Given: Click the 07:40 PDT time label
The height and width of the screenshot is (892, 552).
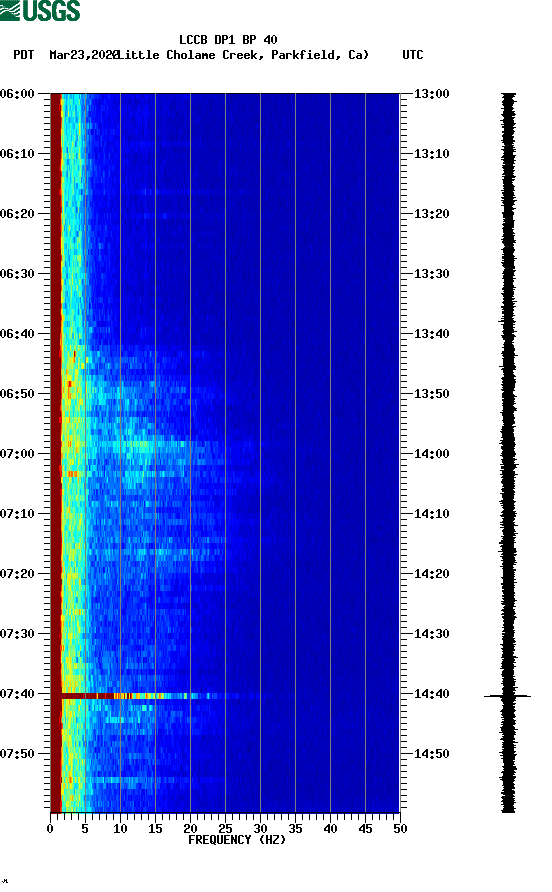Looking at the screenshot, I should point(17,694).
